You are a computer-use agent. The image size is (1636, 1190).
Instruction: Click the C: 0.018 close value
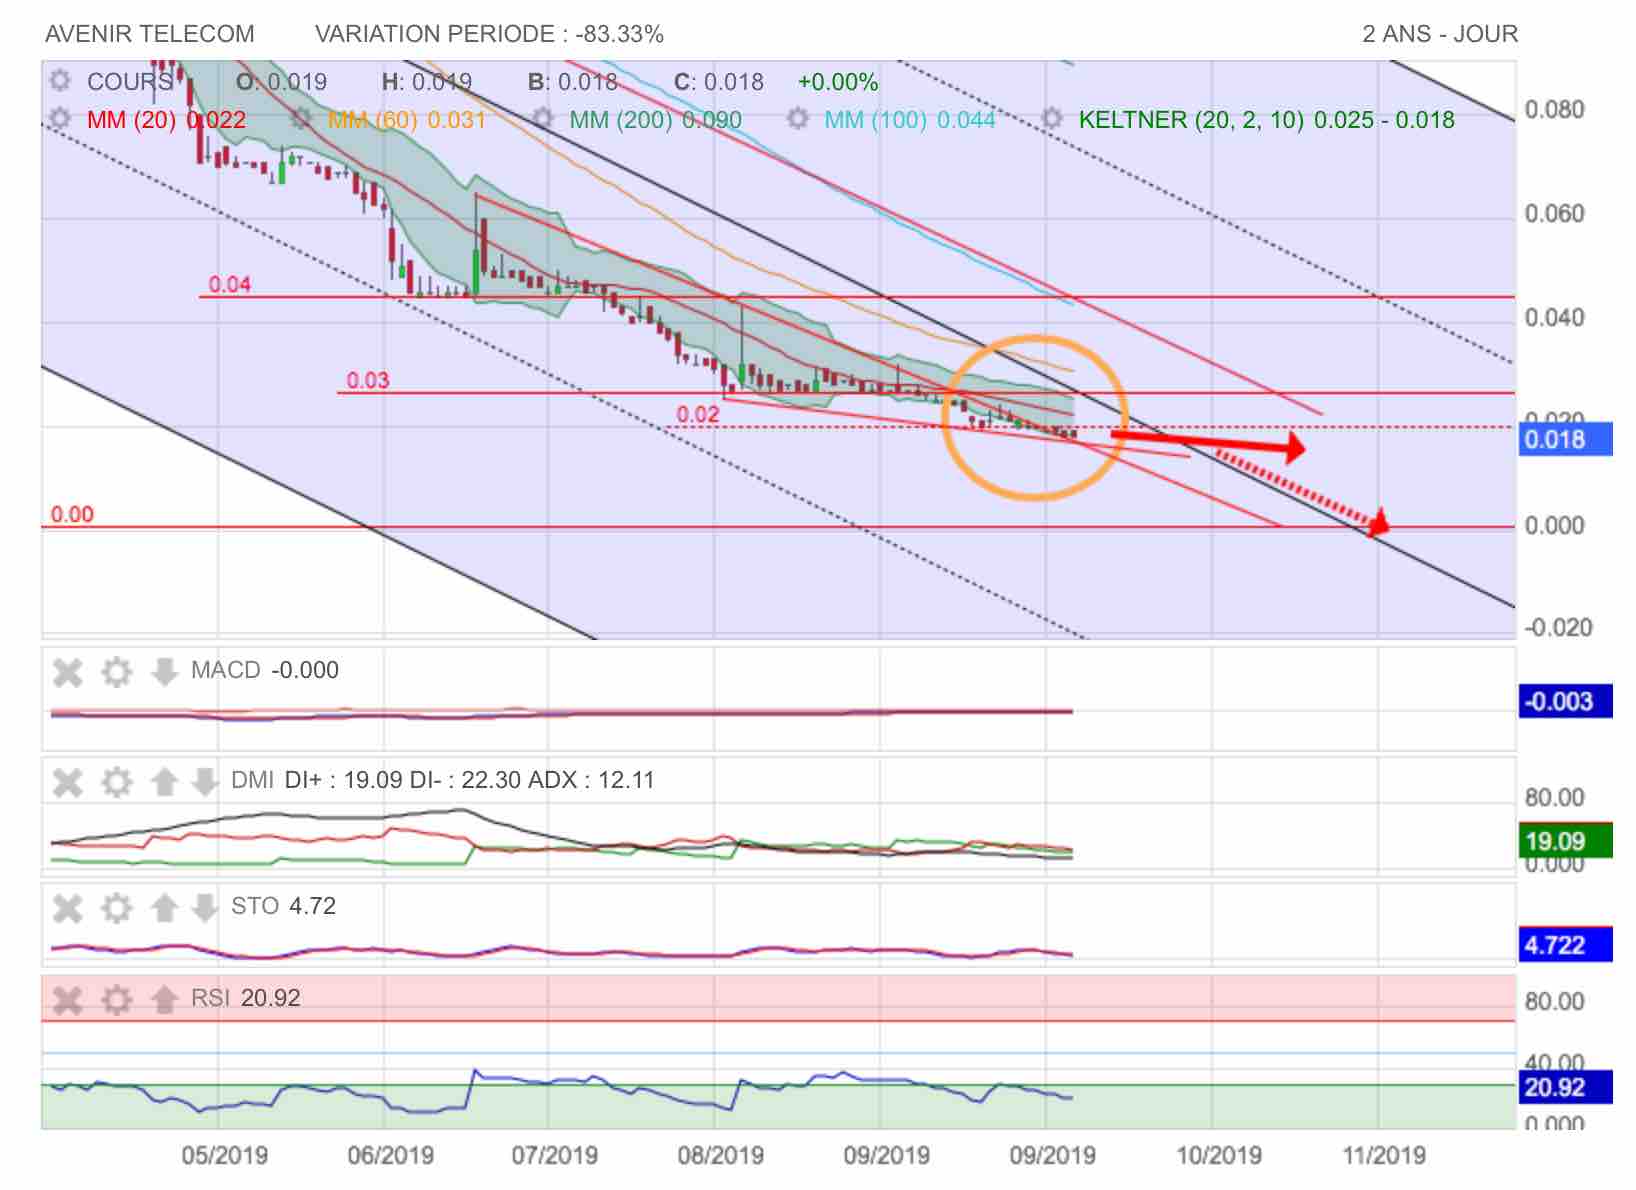tap(719, 82)
